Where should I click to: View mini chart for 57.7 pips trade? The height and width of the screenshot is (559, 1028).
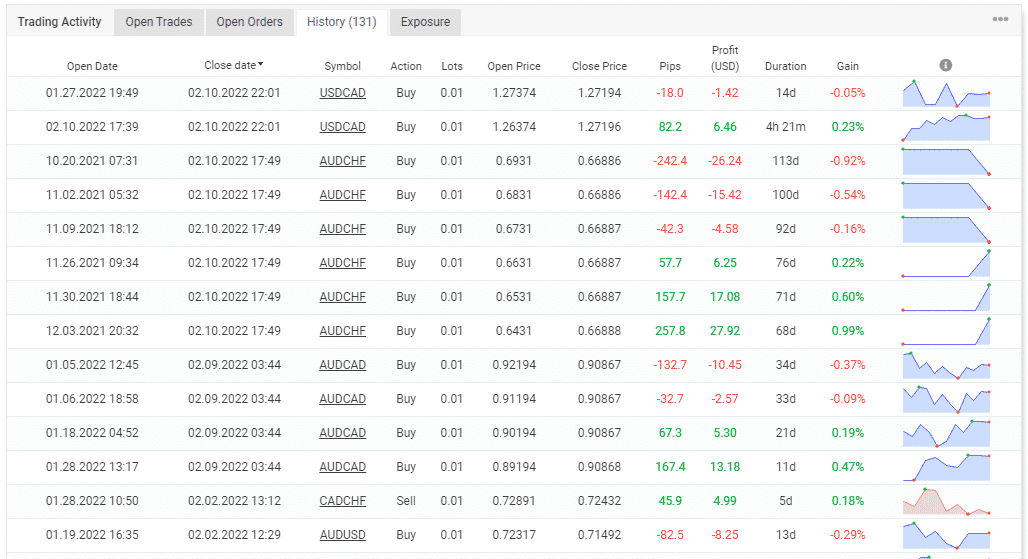pos(946,263)
